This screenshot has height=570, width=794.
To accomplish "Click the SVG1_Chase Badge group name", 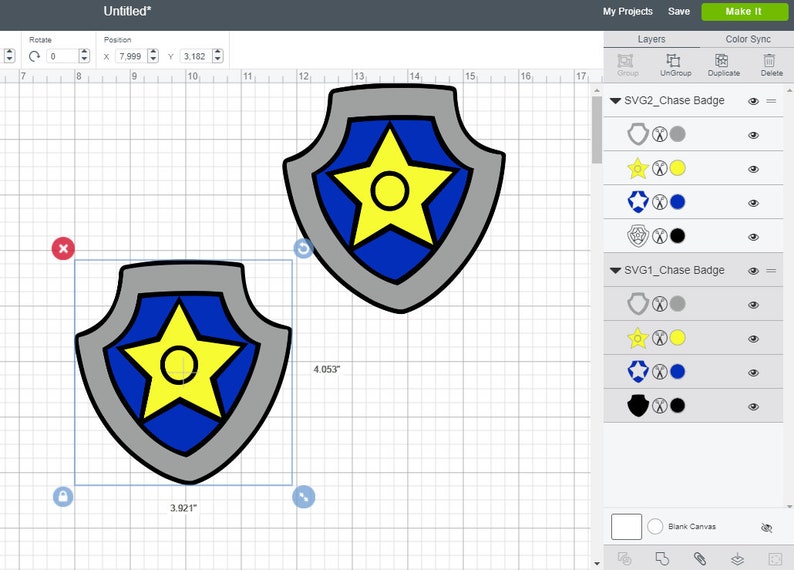I will (x=674, y=270).
